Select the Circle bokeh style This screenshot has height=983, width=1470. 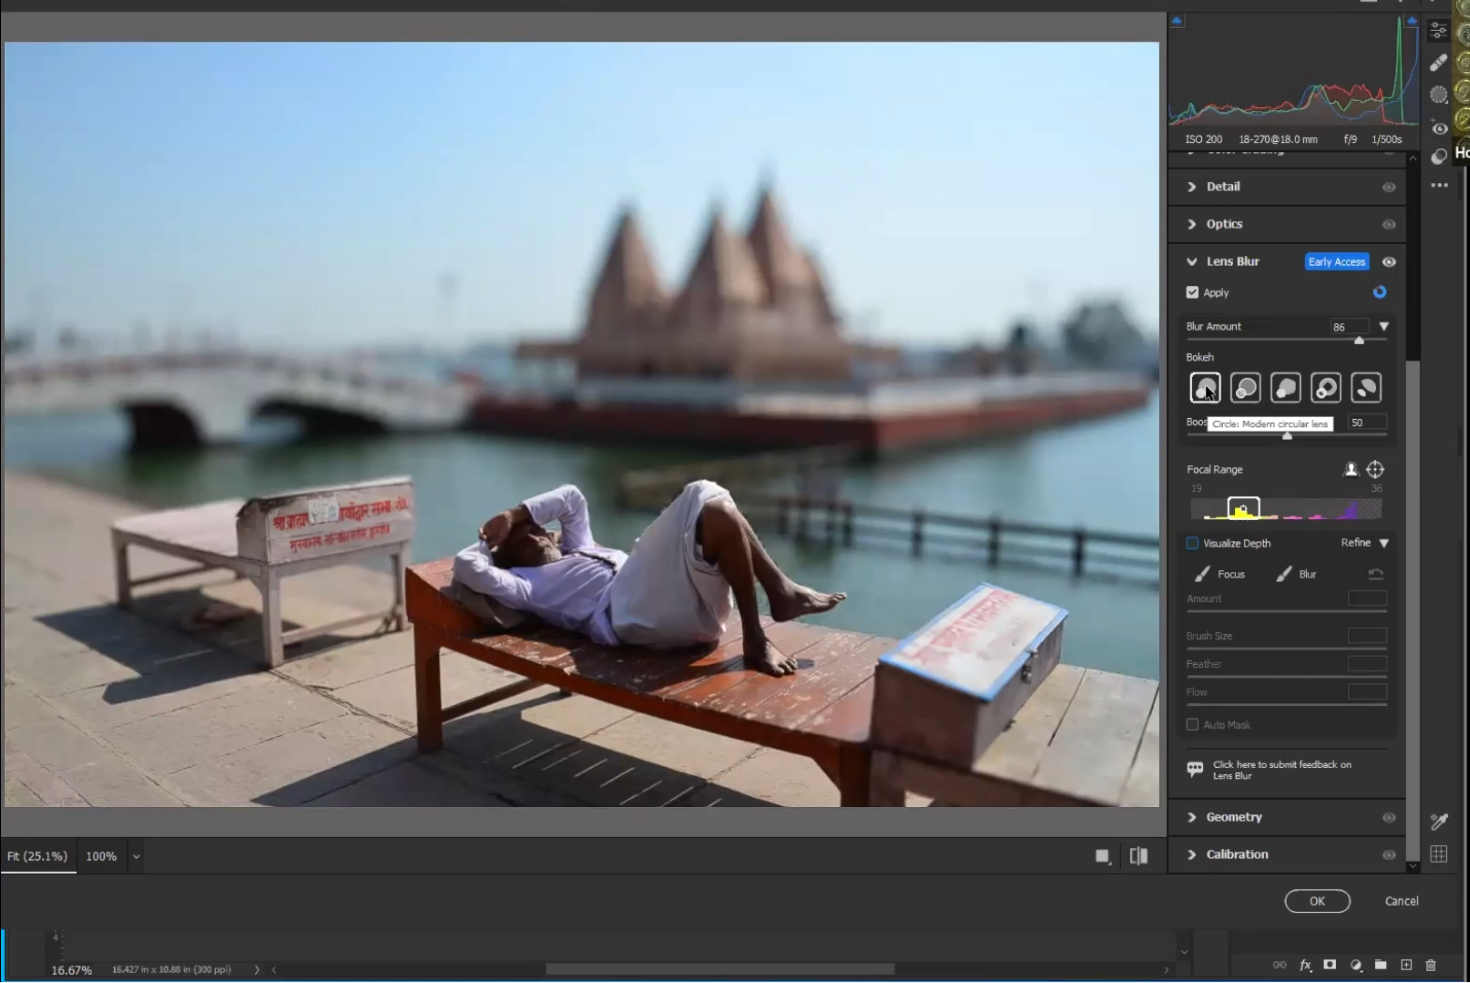click(x=1205, y=387)
